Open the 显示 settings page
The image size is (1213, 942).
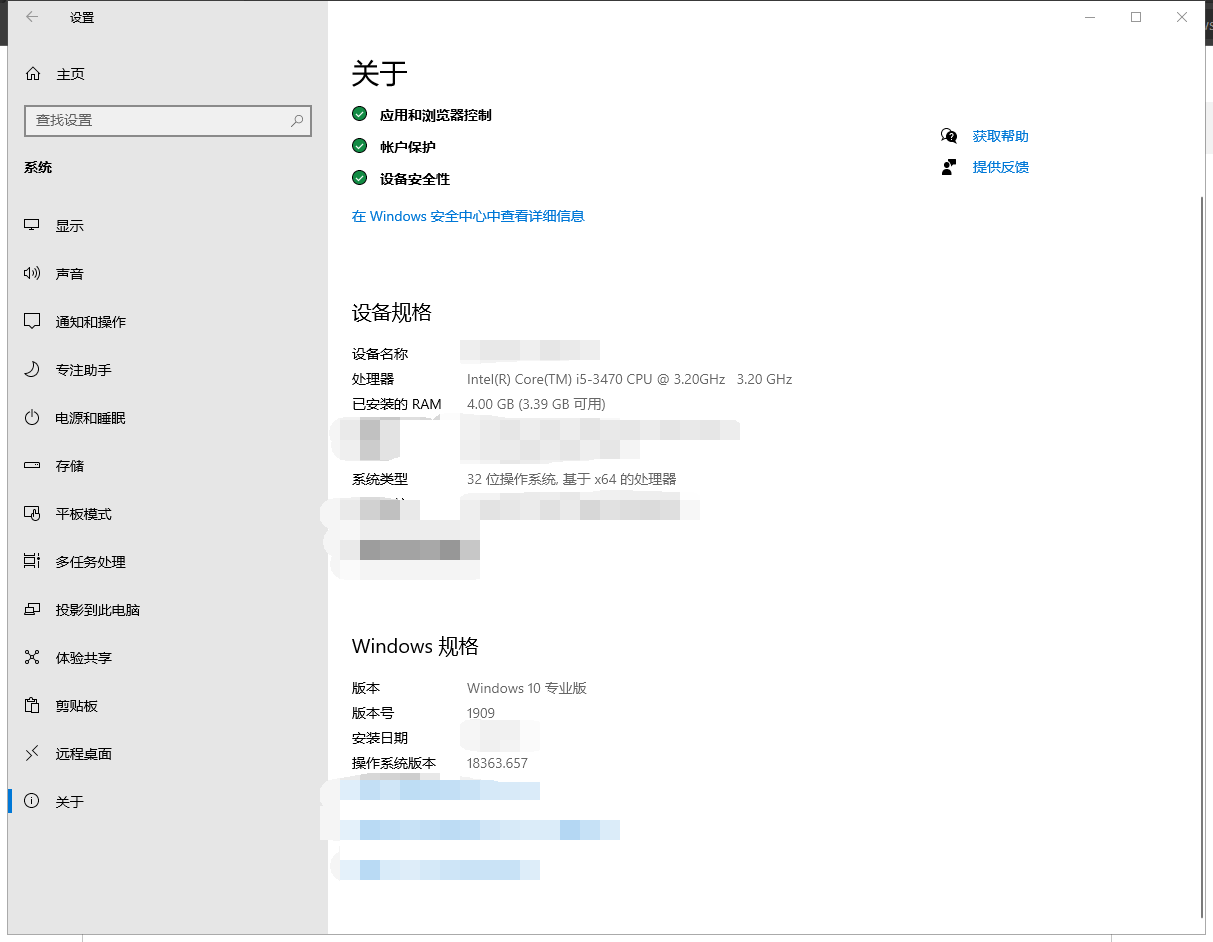[168, 226]
